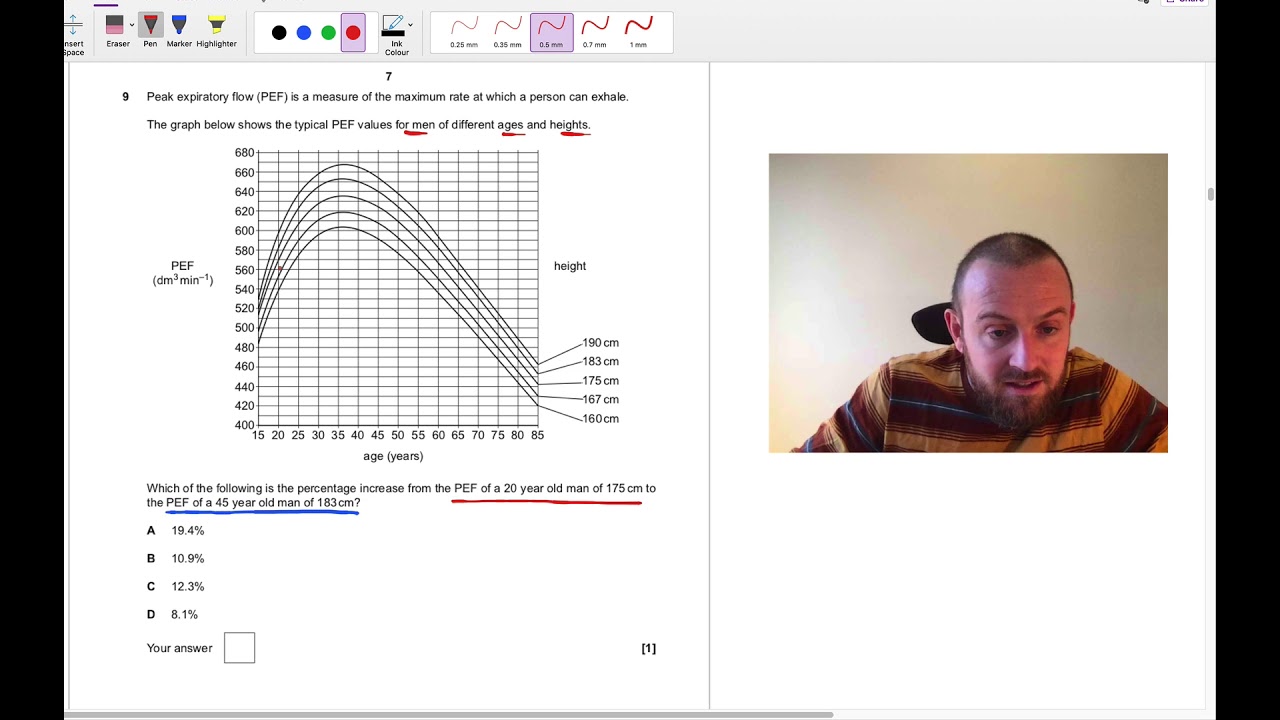Screen dimensions: 1280x720
Task: Open the Ink Colour picker
Action: coord(394,34)
